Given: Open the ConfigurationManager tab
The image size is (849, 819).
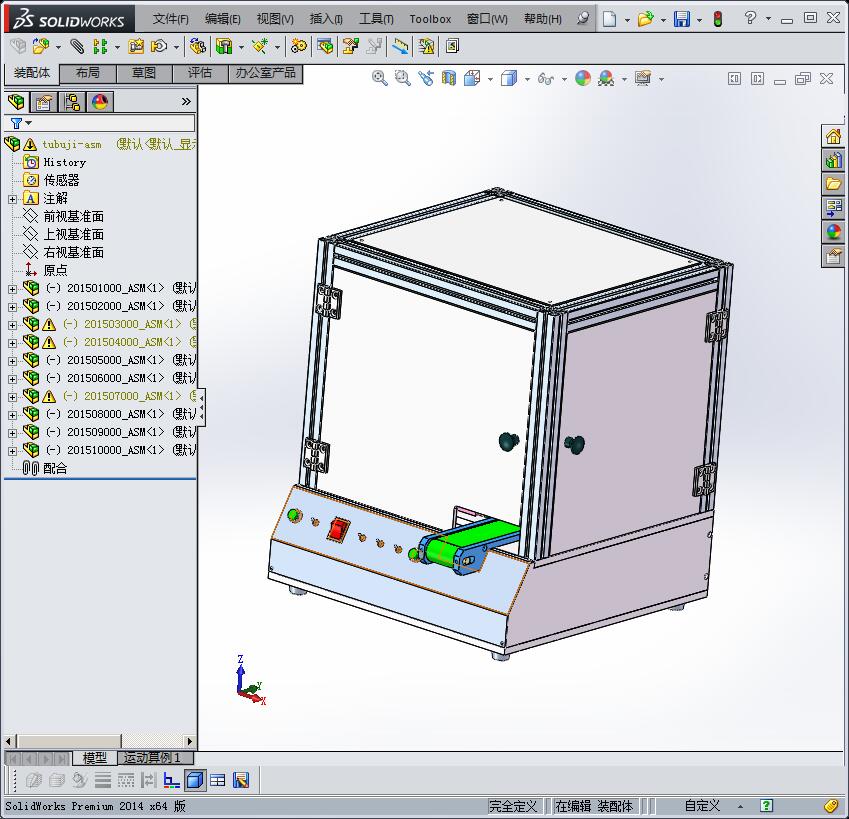Looking at the screenshot, I should 71,102.
